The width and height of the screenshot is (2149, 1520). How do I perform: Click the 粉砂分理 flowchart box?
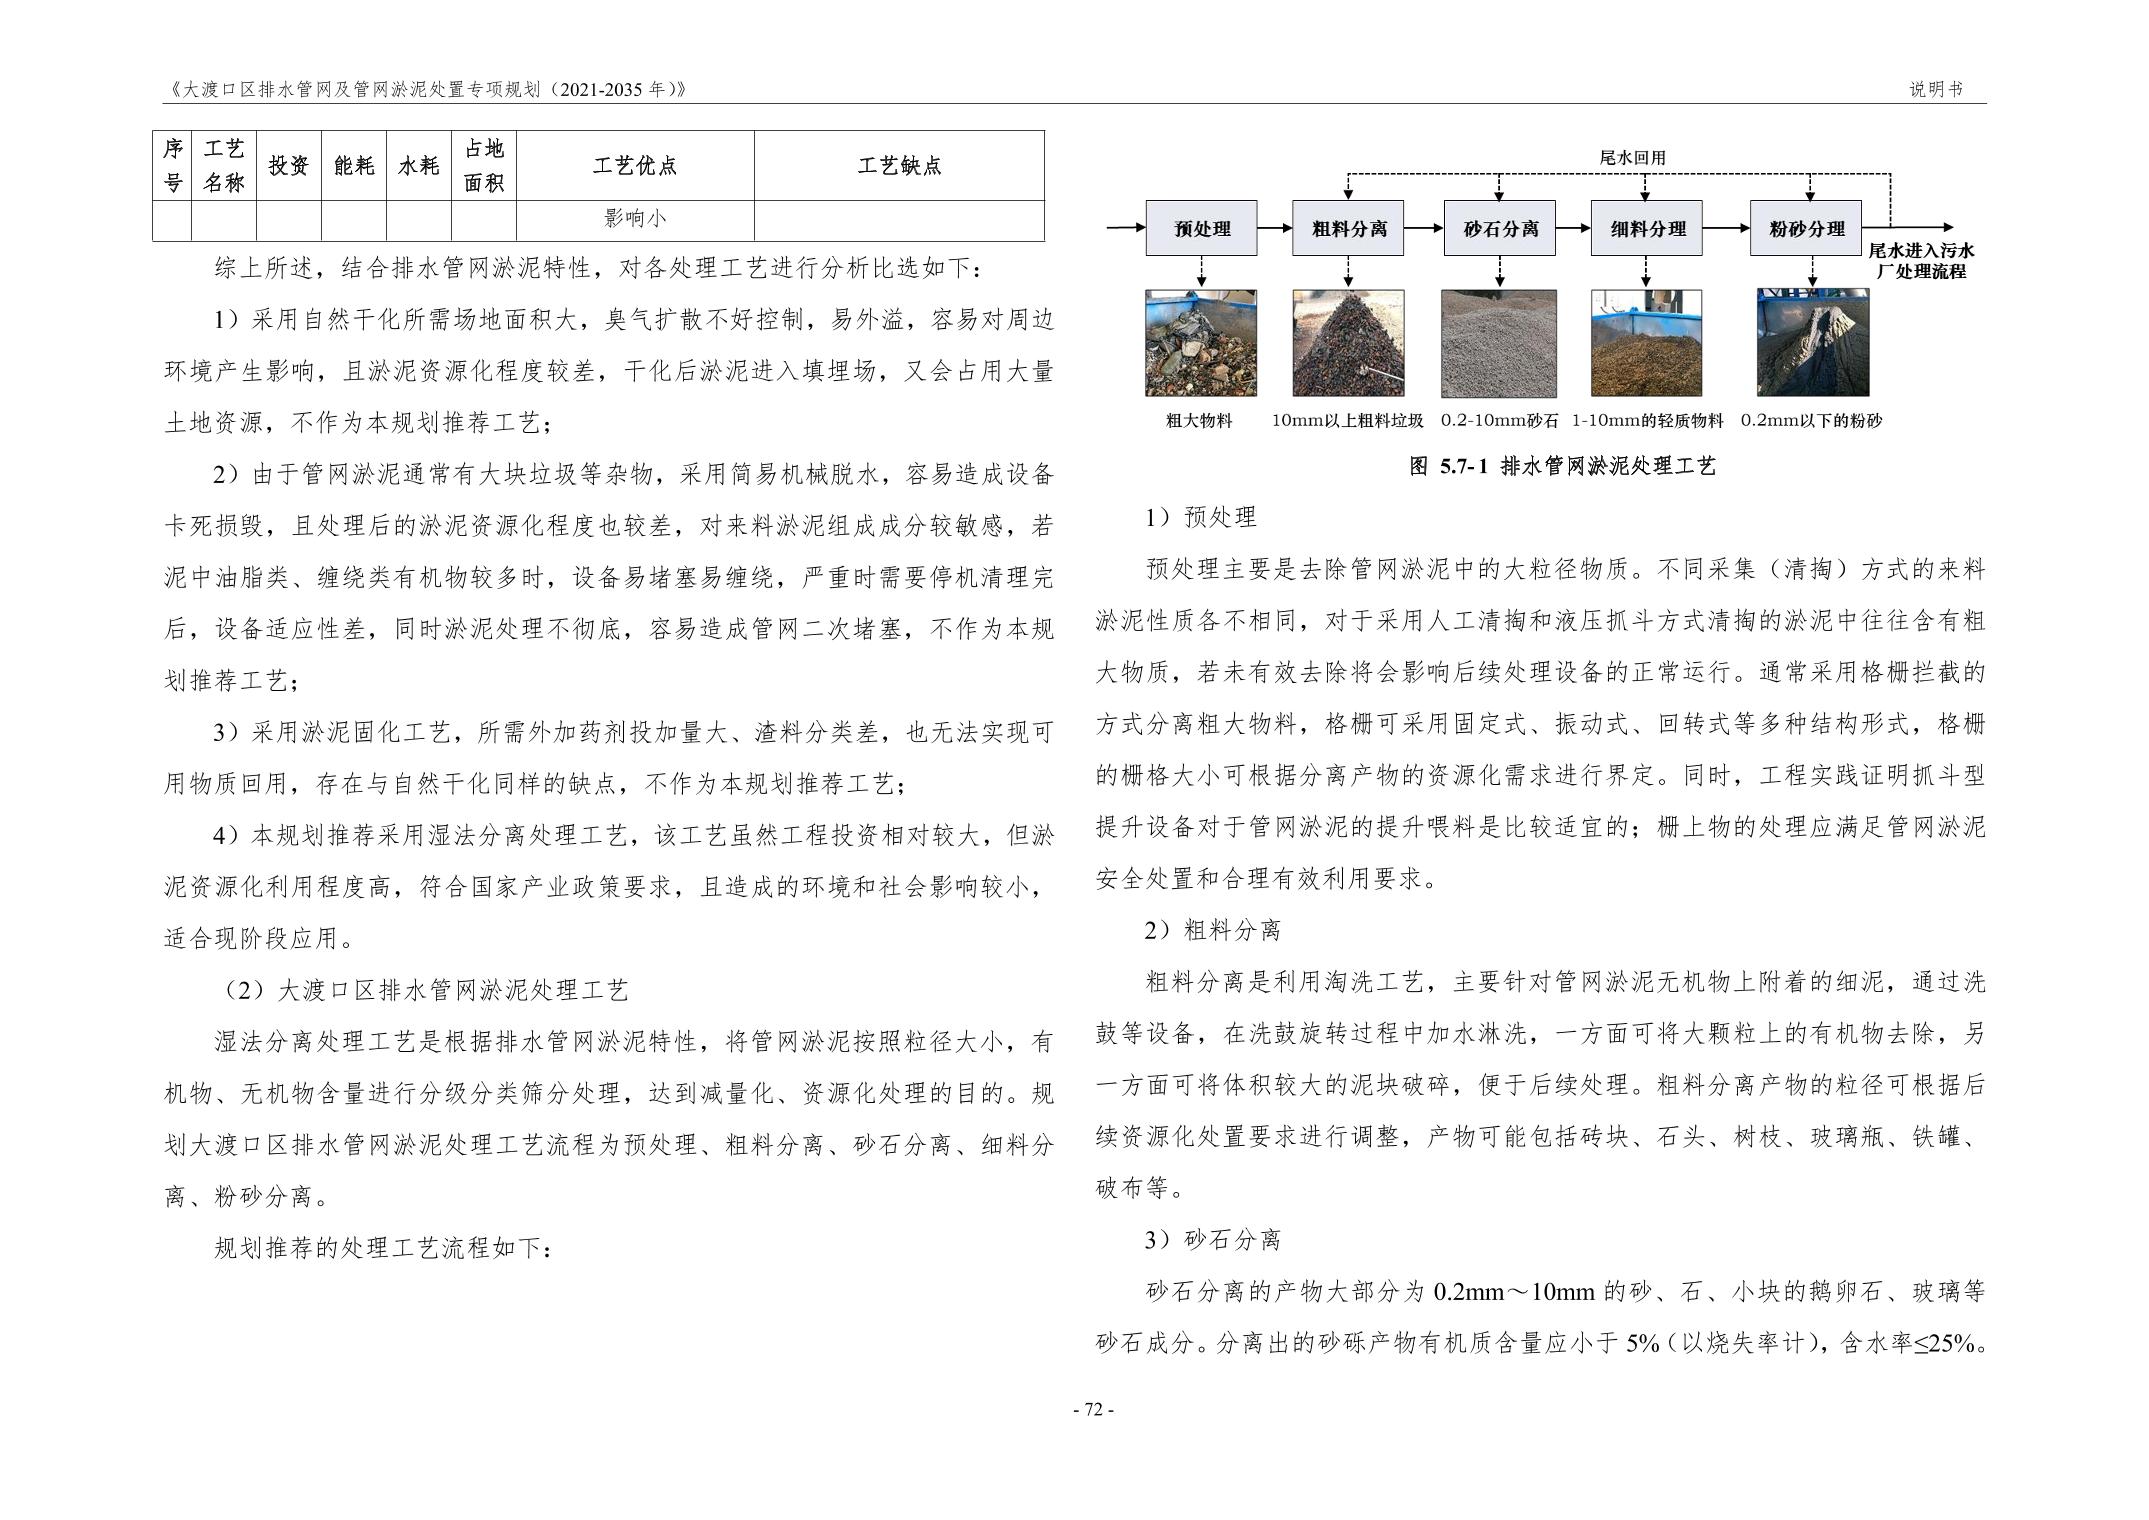1805,229
